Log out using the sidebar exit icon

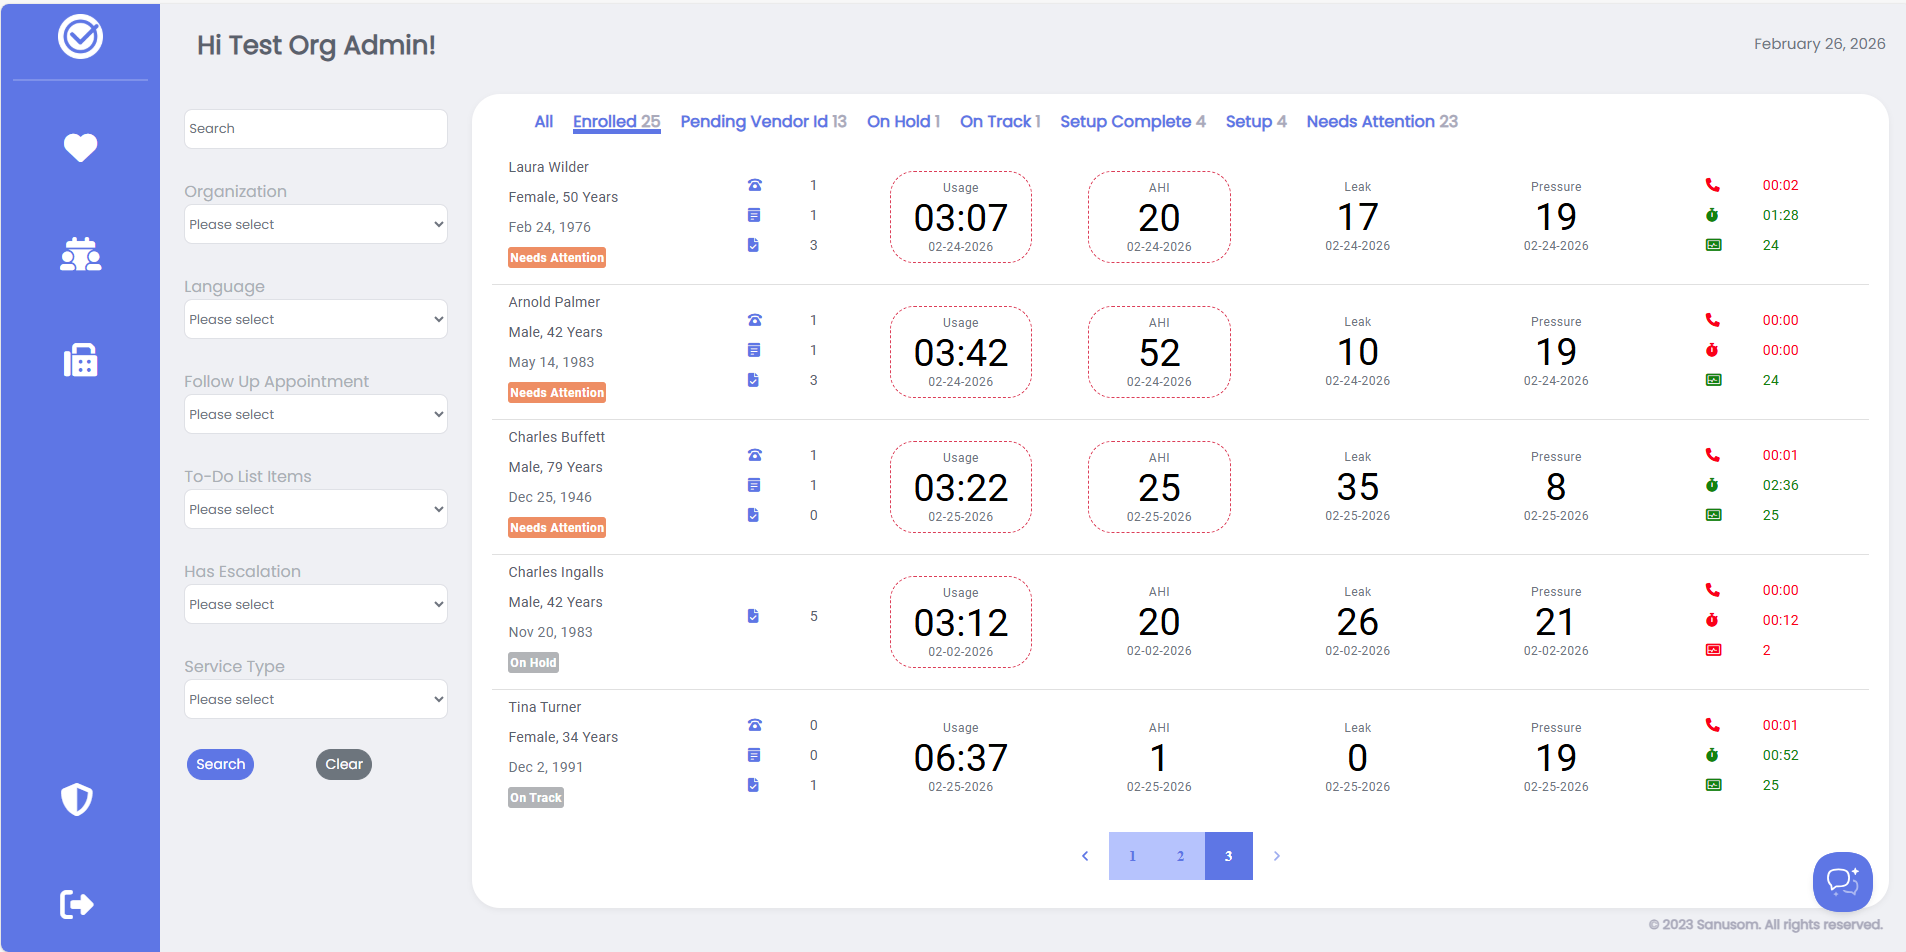[80, 904]
